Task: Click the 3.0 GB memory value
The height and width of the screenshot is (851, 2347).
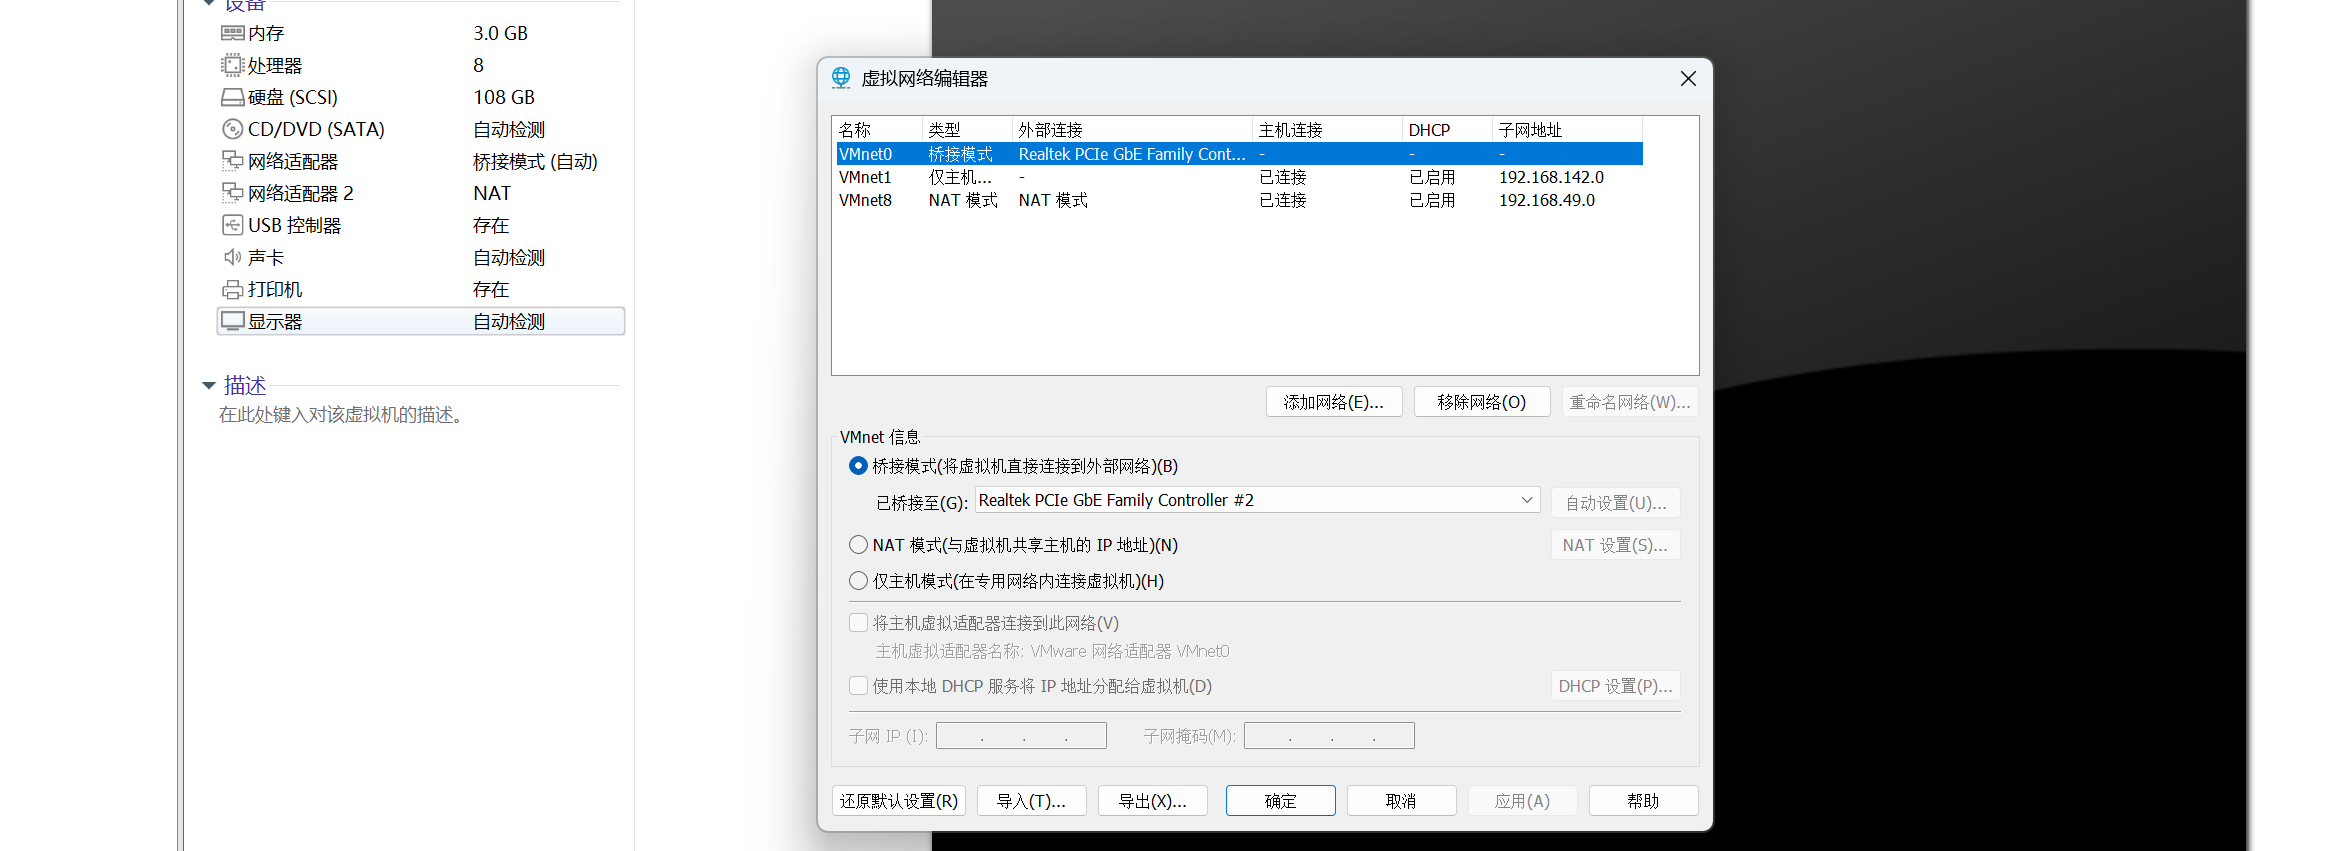Action: point(500,33)
